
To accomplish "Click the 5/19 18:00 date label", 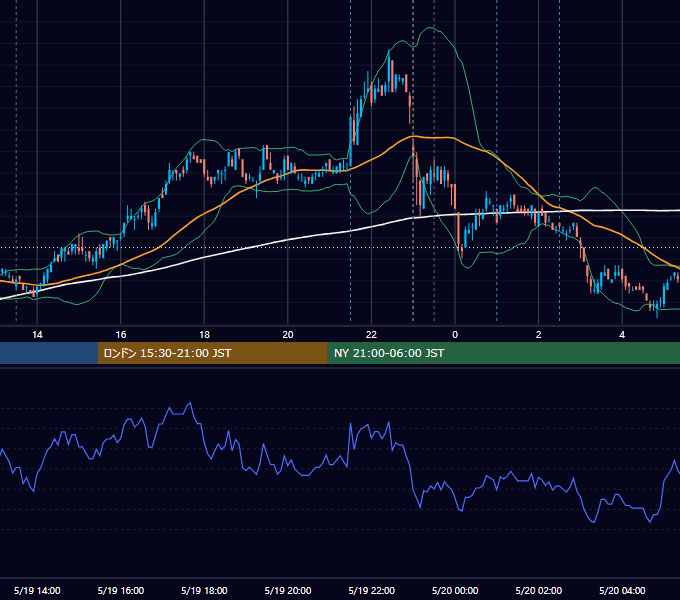I will pyautogui.click(x=204, y=590).
